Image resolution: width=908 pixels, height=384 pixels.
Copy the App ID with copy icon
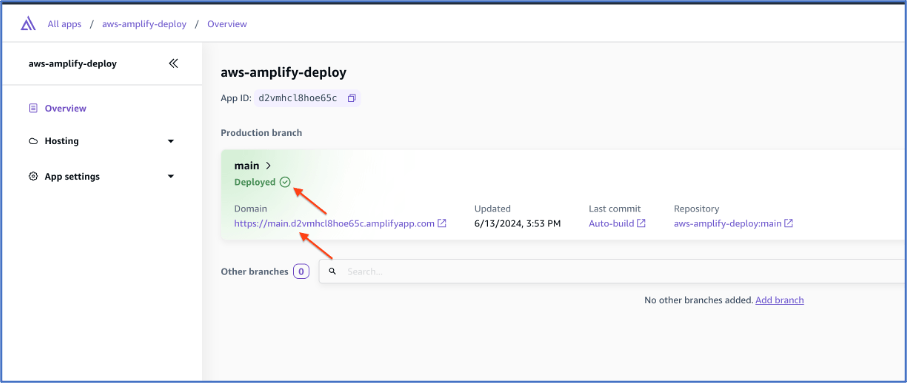point(351,98)
